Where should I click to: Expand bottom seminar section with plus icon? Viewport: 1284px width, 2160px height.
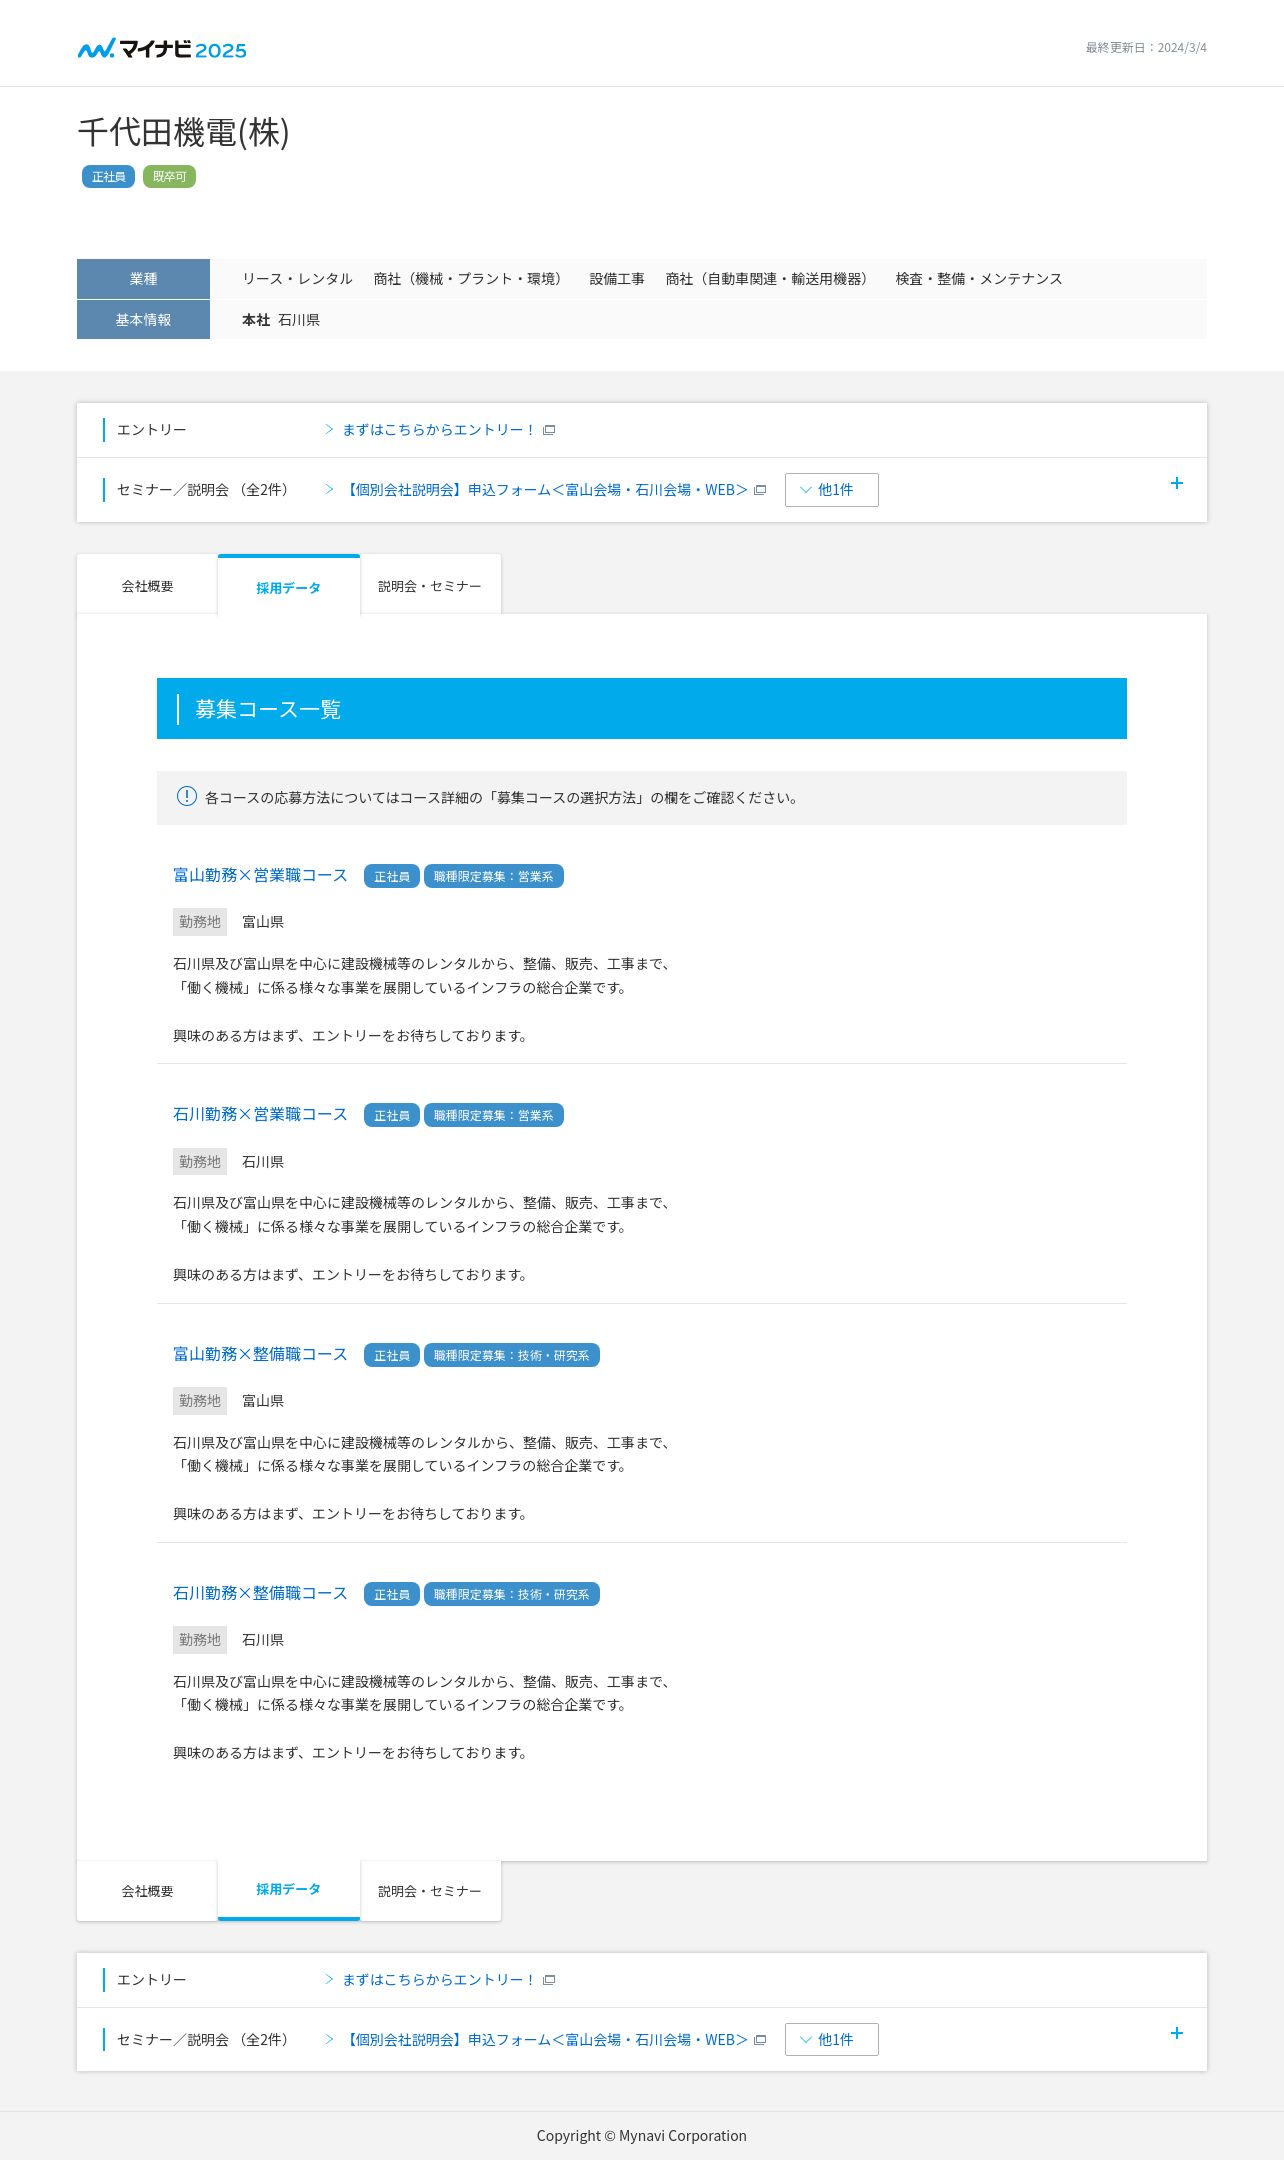click(x=1177, y=2033)
